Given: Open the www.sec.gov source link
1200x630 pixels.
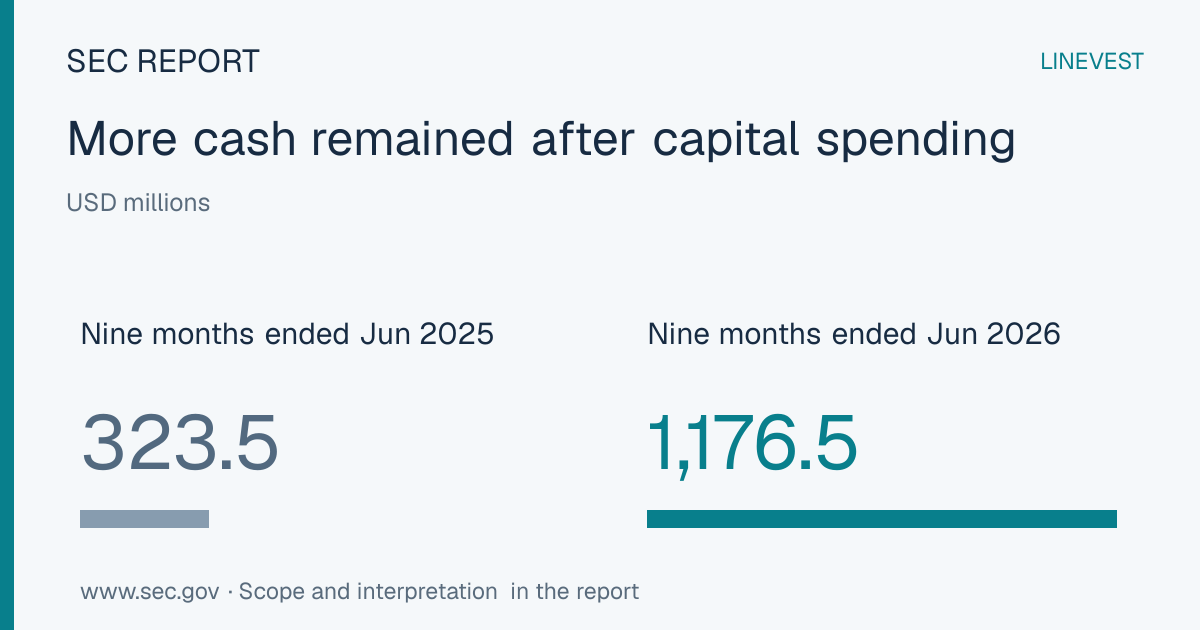Looking at the screenshot, I should tap(149, 591).
